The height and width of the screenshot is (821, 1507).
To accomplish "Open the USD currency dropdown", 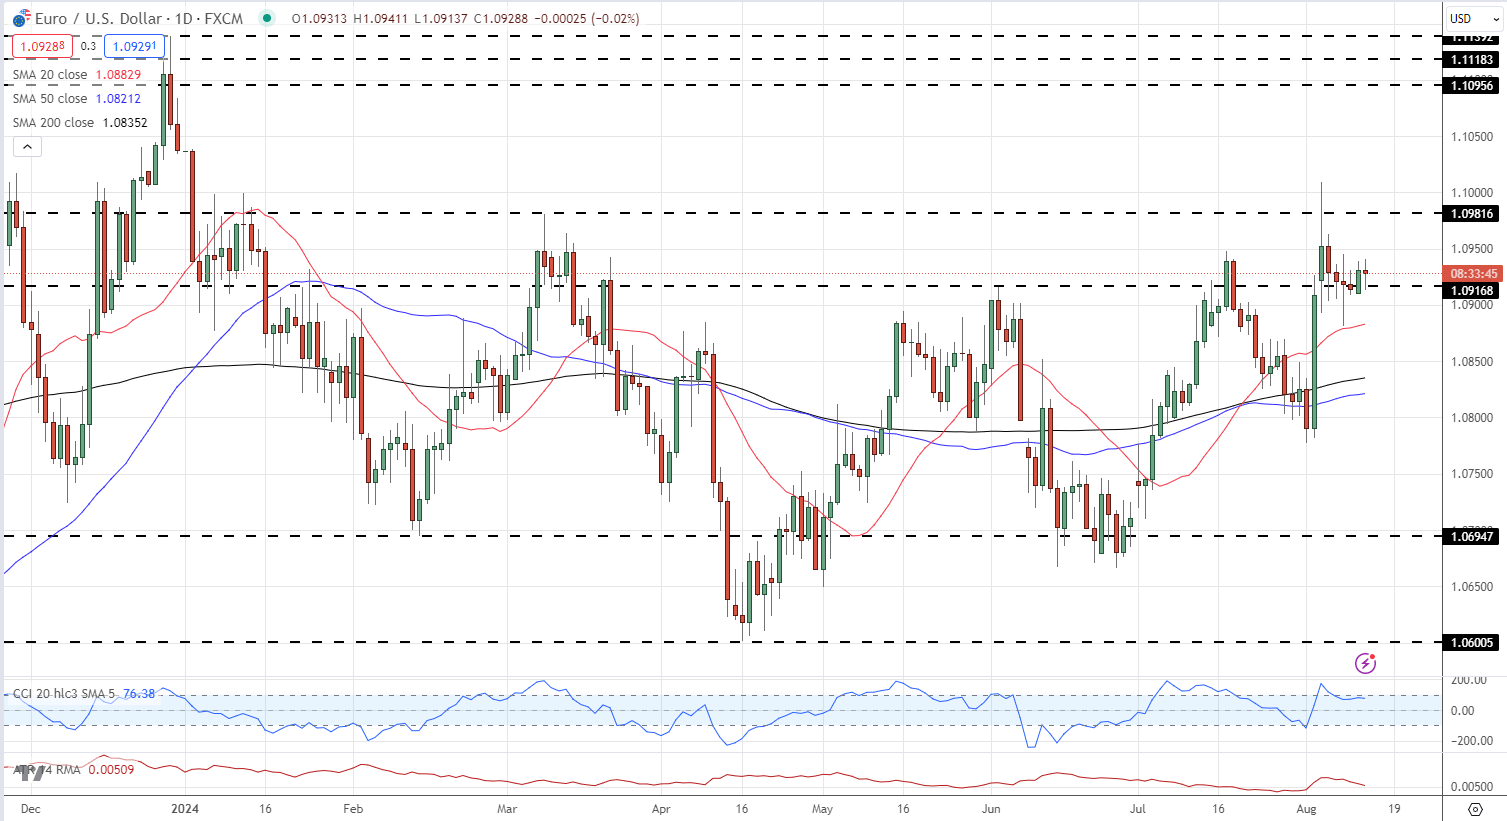I will click(1471, 18).
